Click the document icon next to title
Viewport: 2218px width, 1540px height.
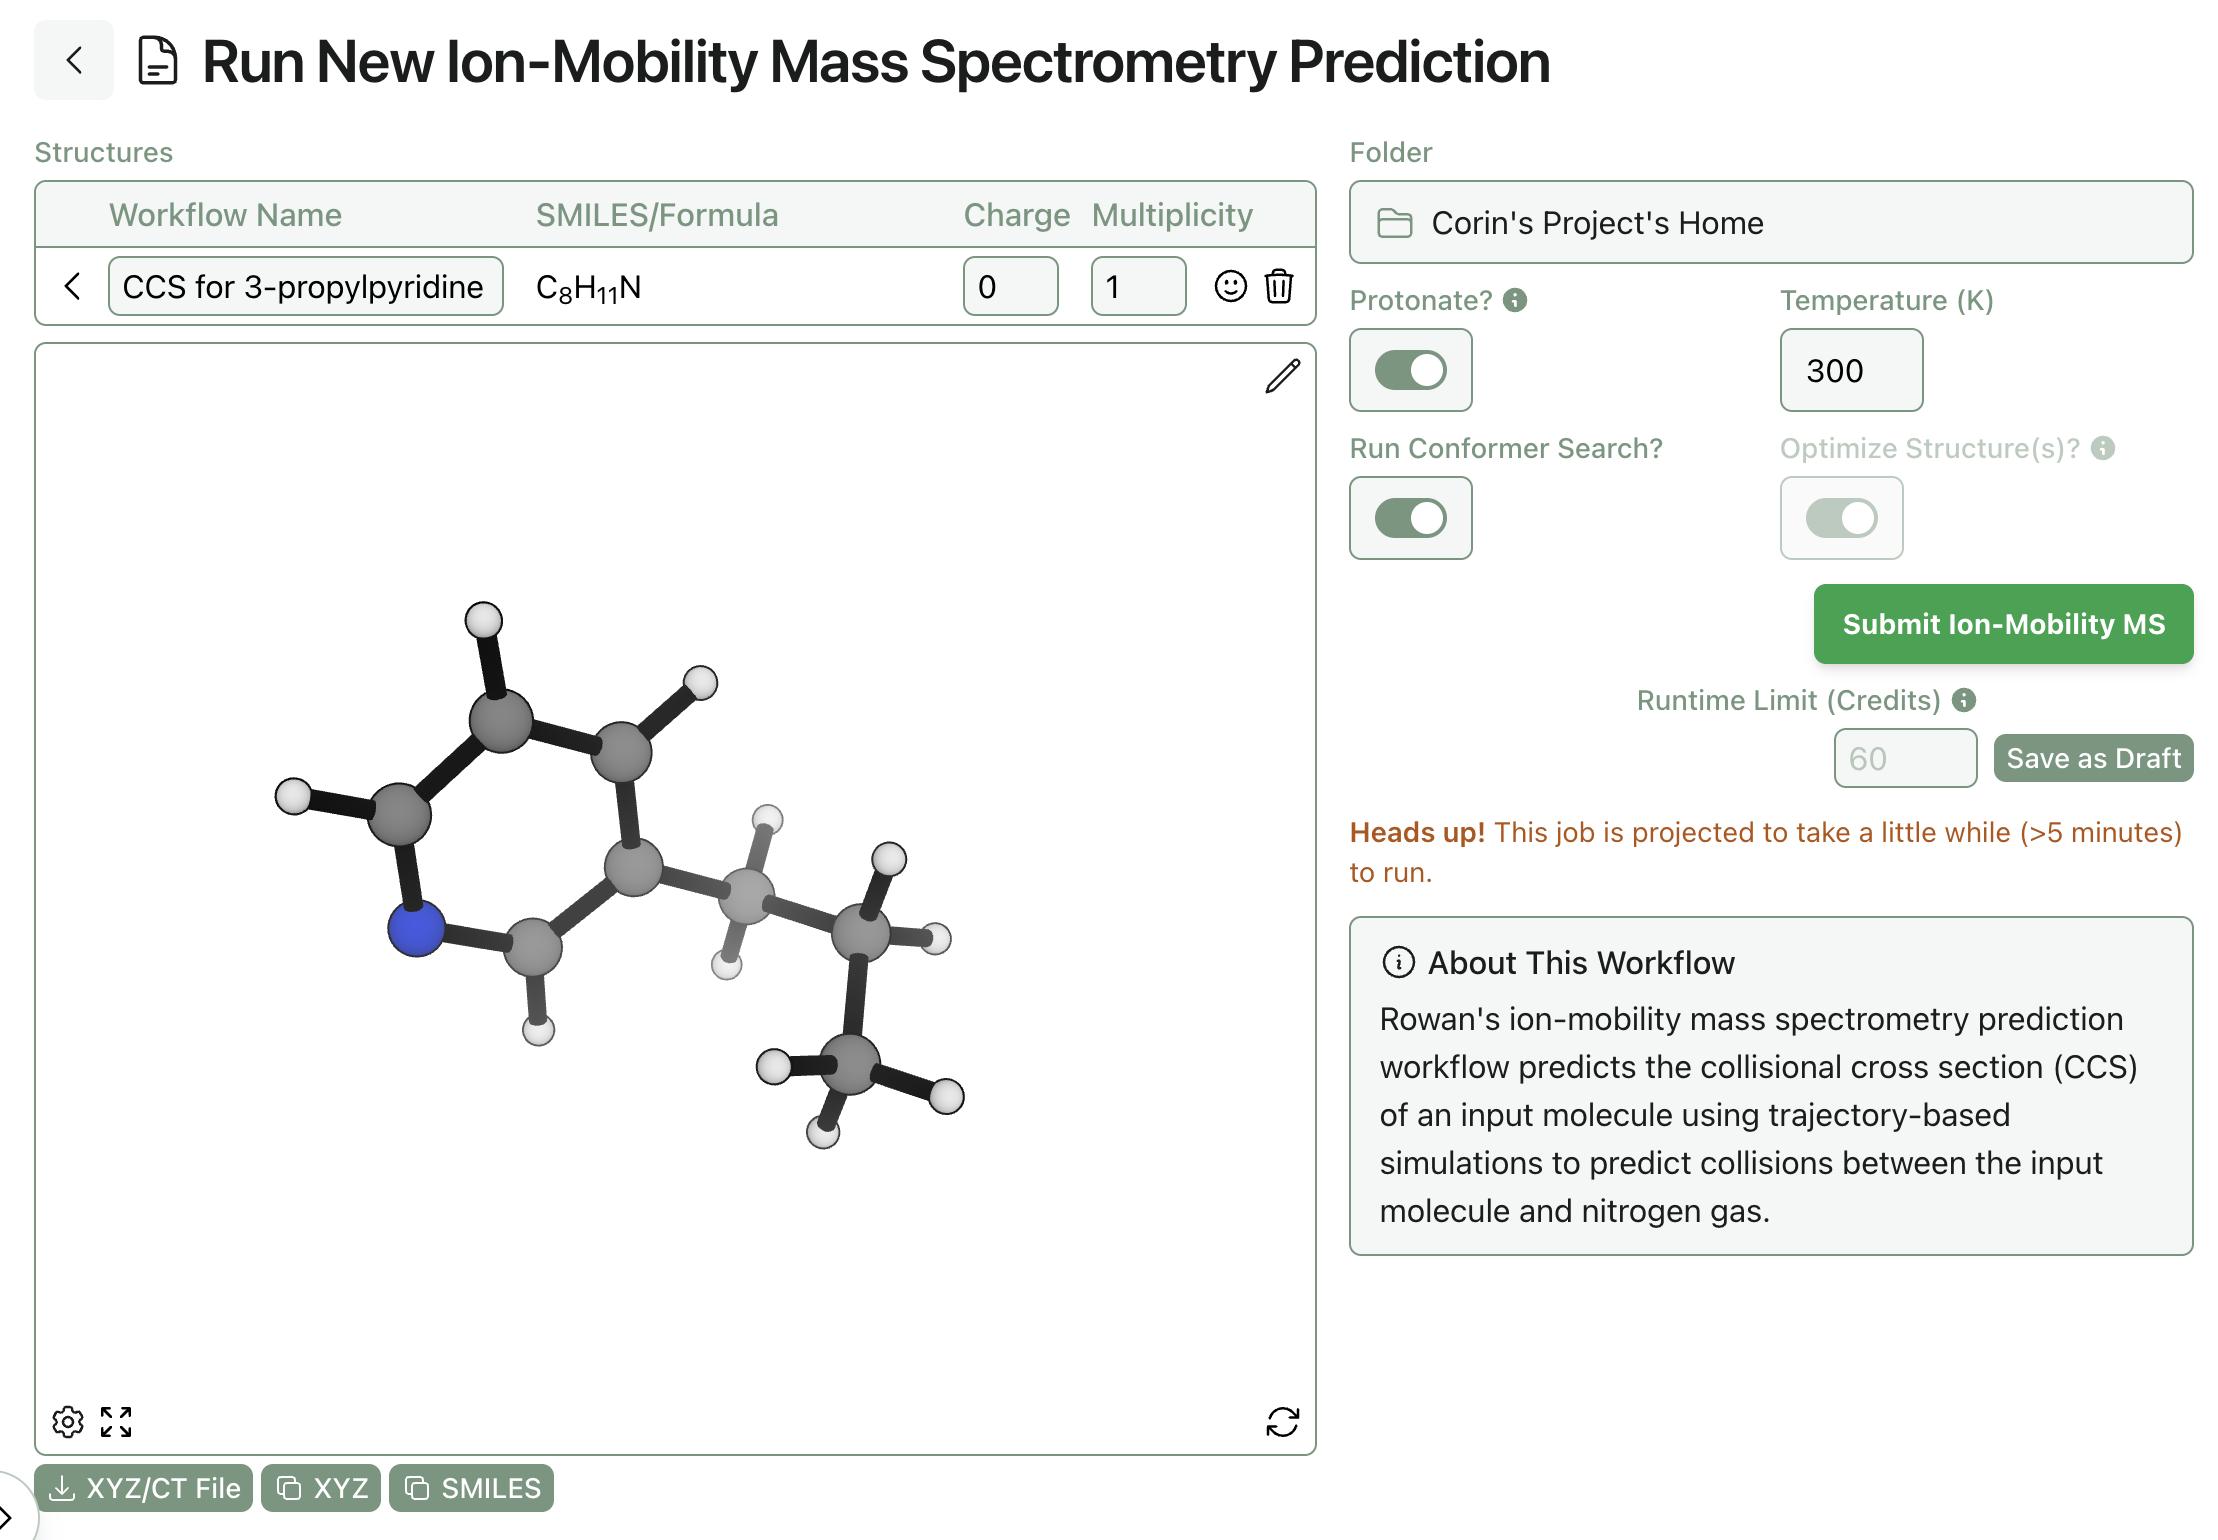157,61
